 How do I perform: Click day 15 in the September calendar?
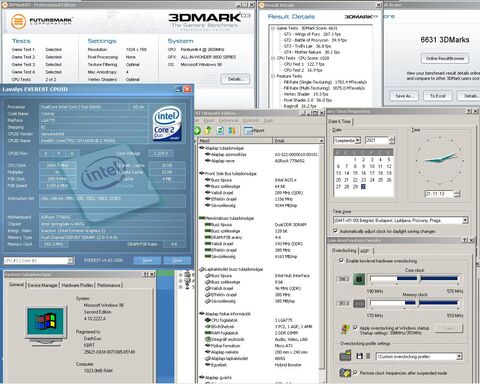[x=355, y=173]
